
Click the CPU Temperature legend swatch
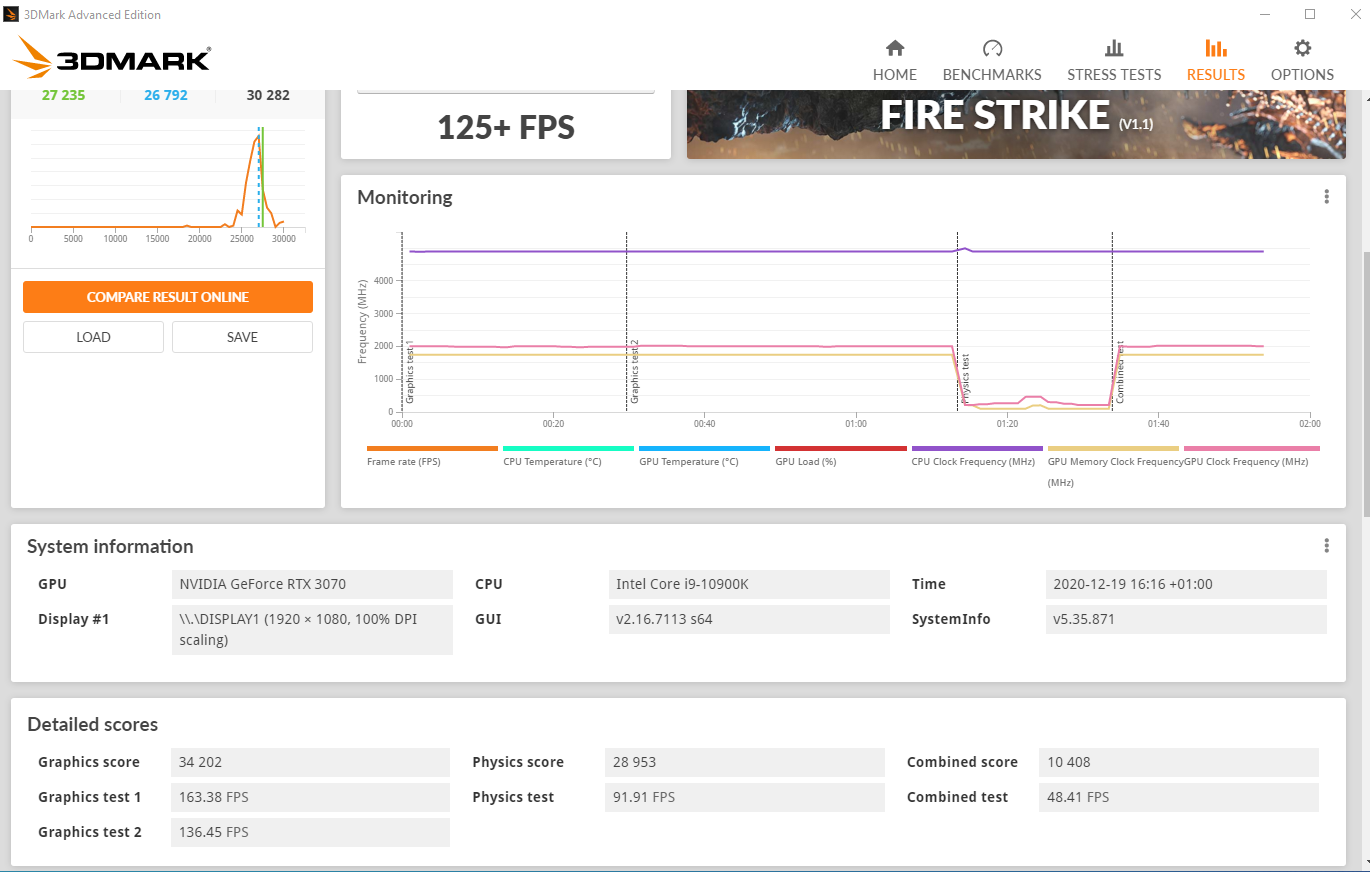pyautogui.click(x=568, y=449)
